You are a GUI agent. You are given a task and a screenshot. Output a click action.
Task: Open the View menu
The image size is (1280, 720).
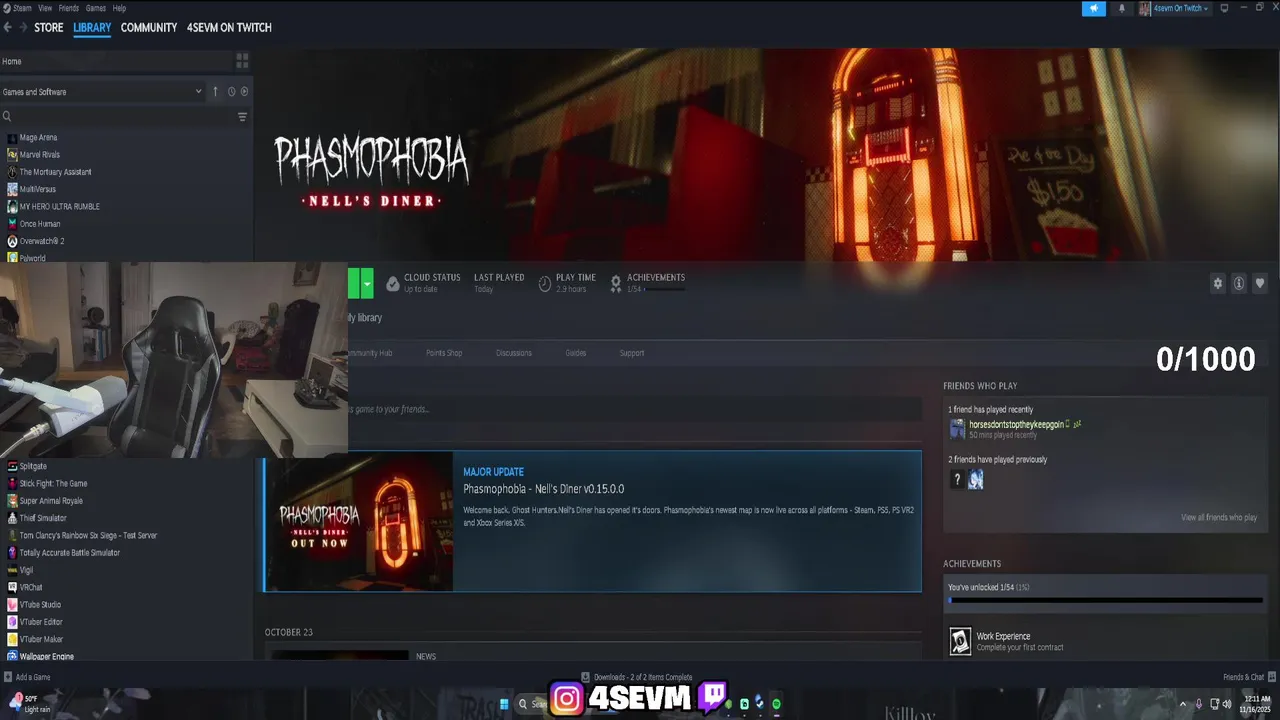coord(45,8)
